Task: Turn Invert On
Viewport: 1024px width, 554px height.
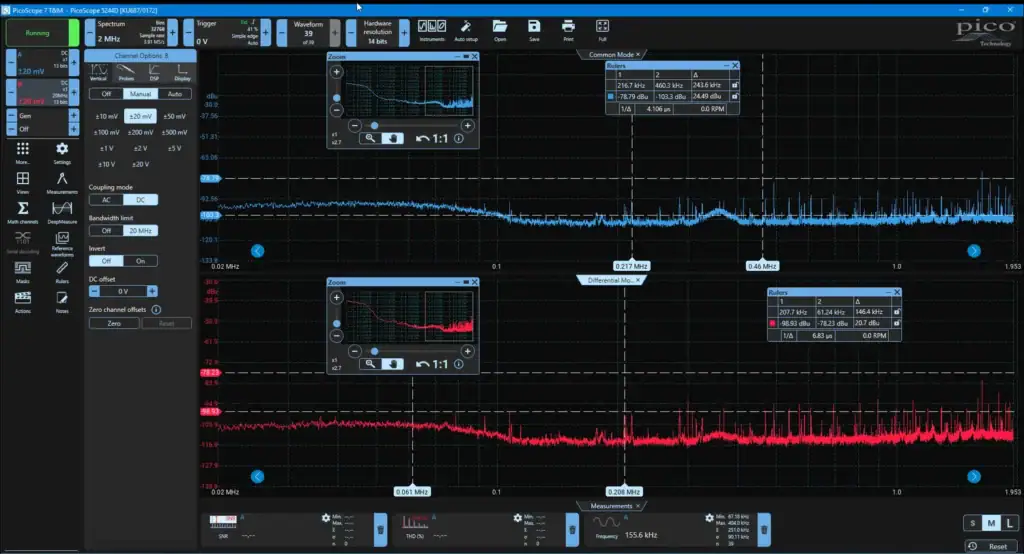Action: 140,261
